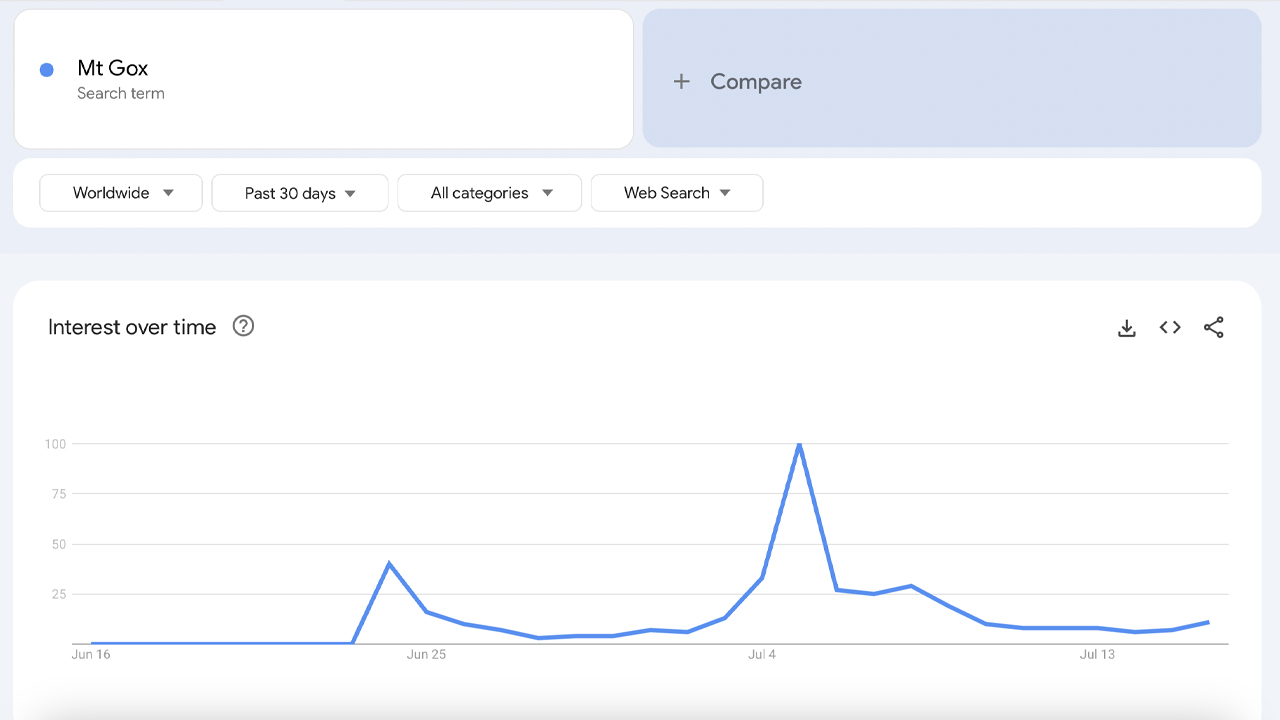This screenshot has width=1280, height=720.
Task: Share the Interest over time chart
Action: point(1213,327)
